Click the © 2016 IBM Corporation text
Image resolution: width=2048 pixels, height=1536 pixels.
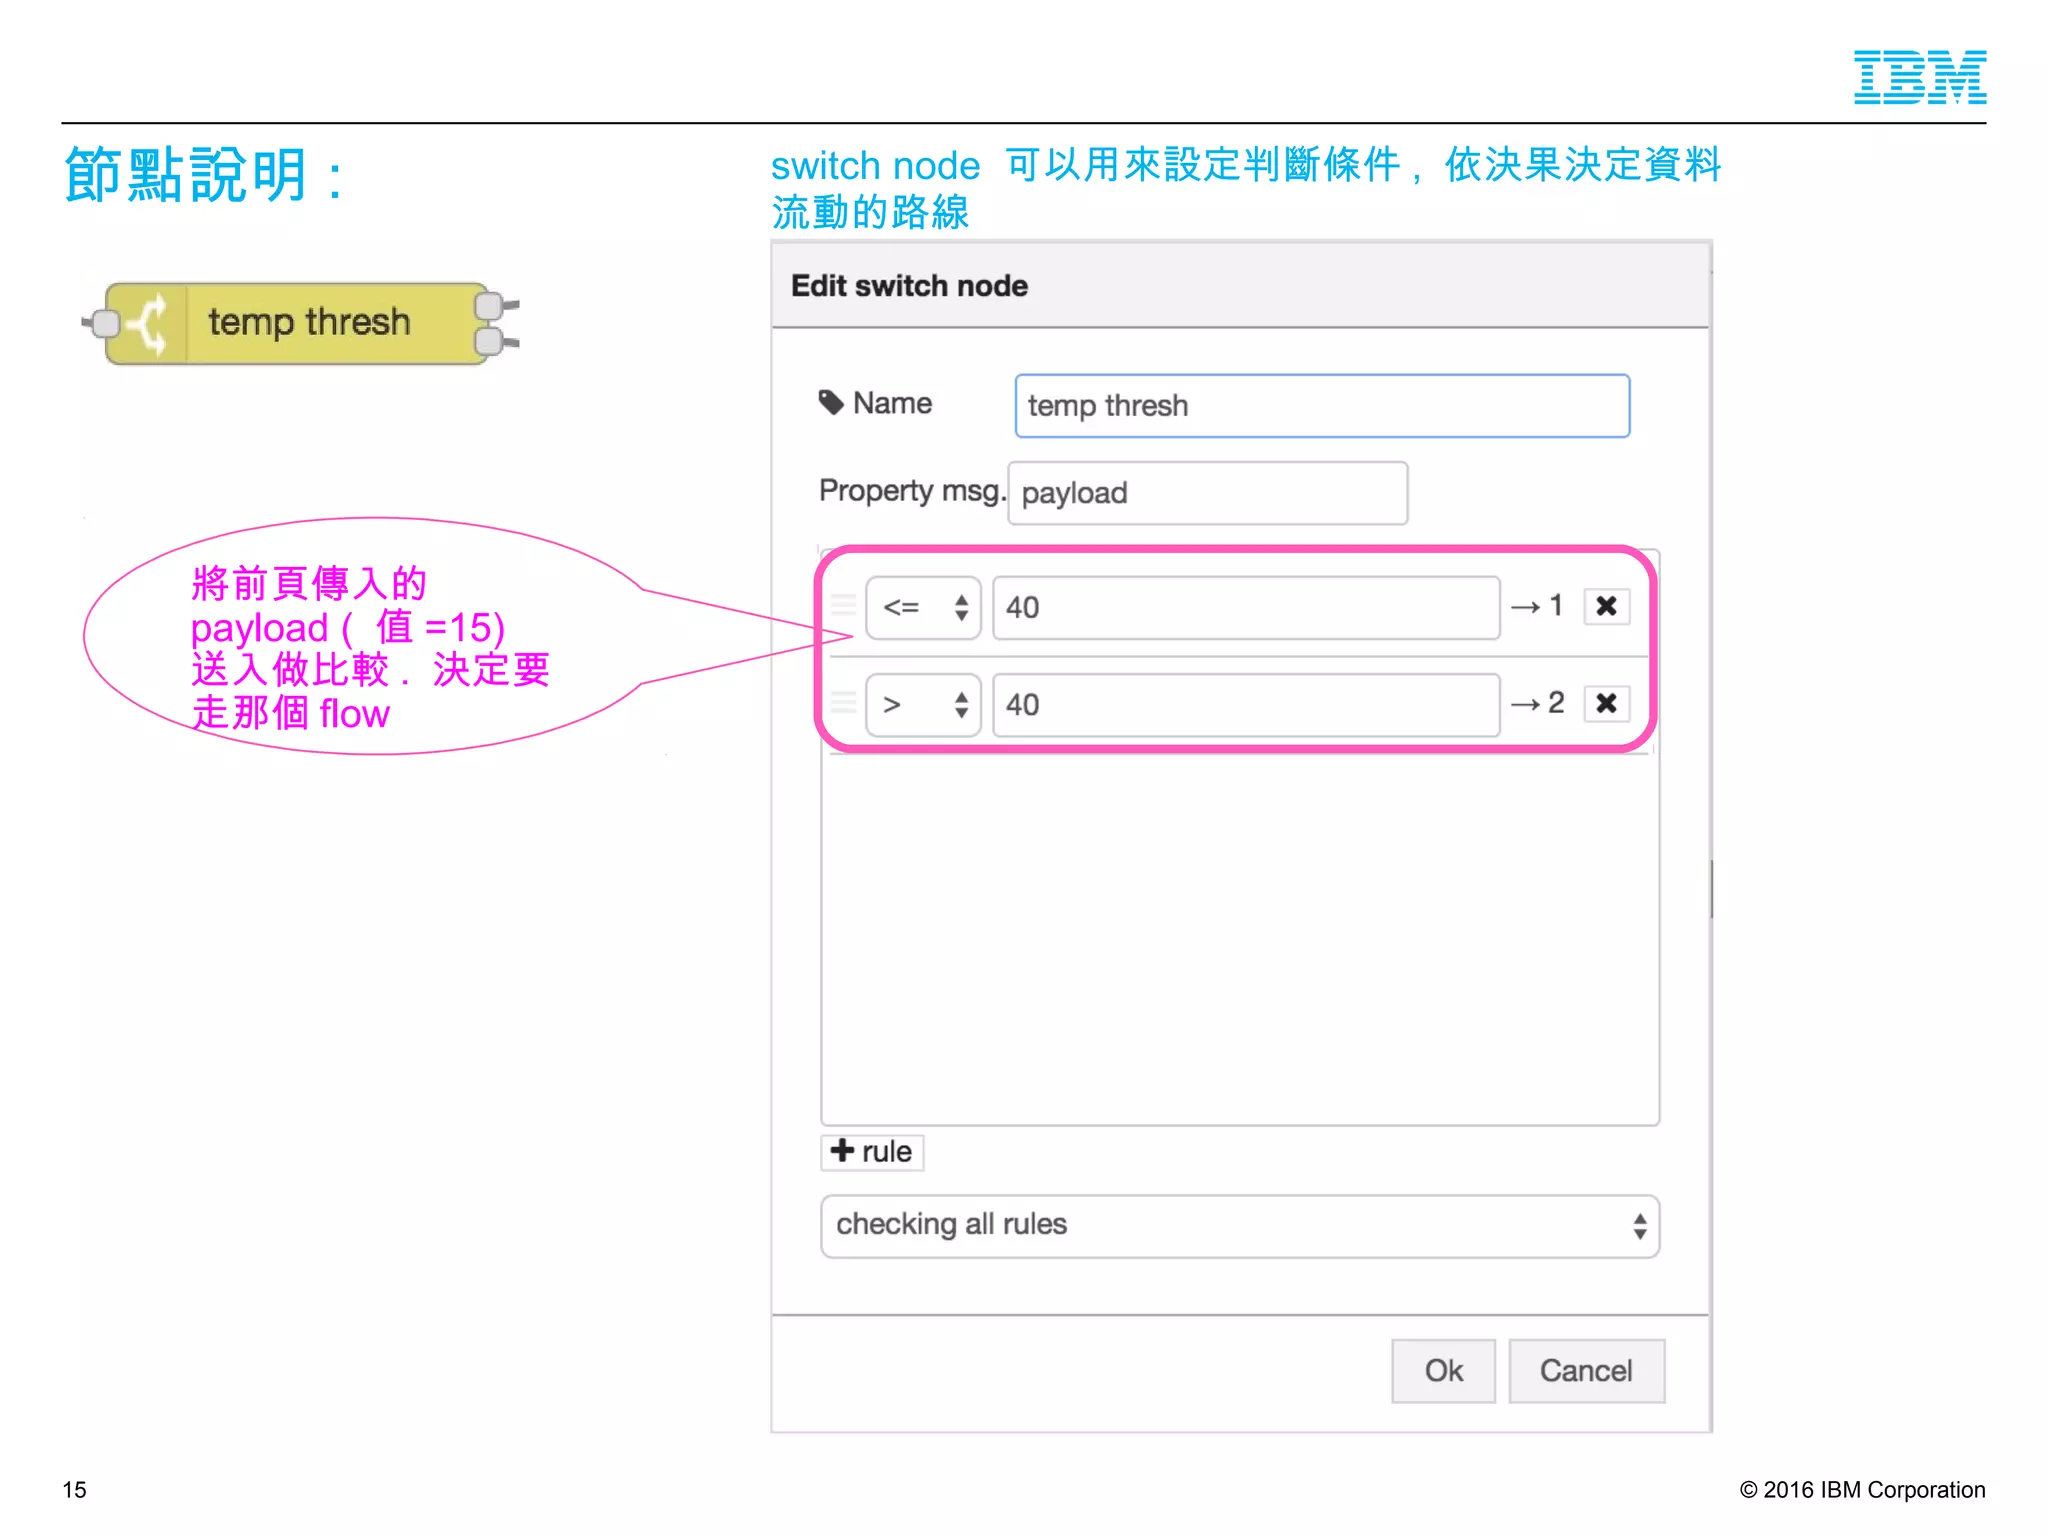click(x=1862, y=1489)
